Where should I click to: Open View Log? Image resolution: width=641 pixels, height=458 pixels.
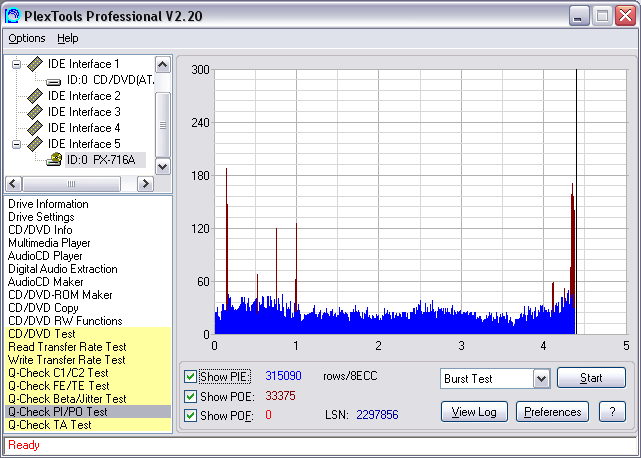[x=474, y=411]
